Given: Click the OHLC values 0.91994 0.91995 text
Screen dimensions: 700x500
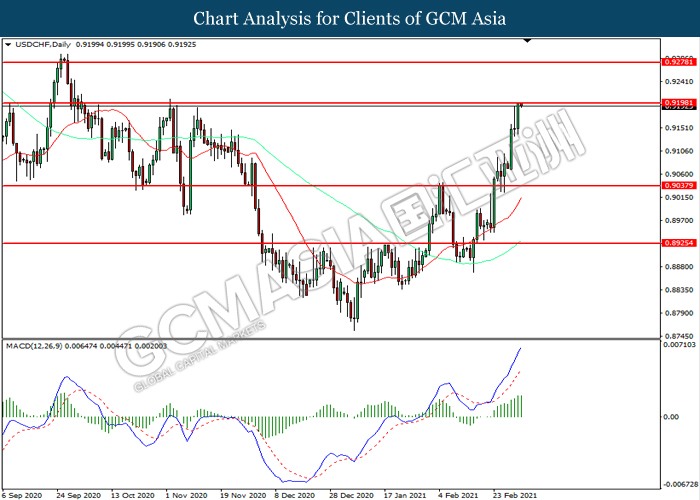Looking at the screenshot, I should (x=105, y=45).
